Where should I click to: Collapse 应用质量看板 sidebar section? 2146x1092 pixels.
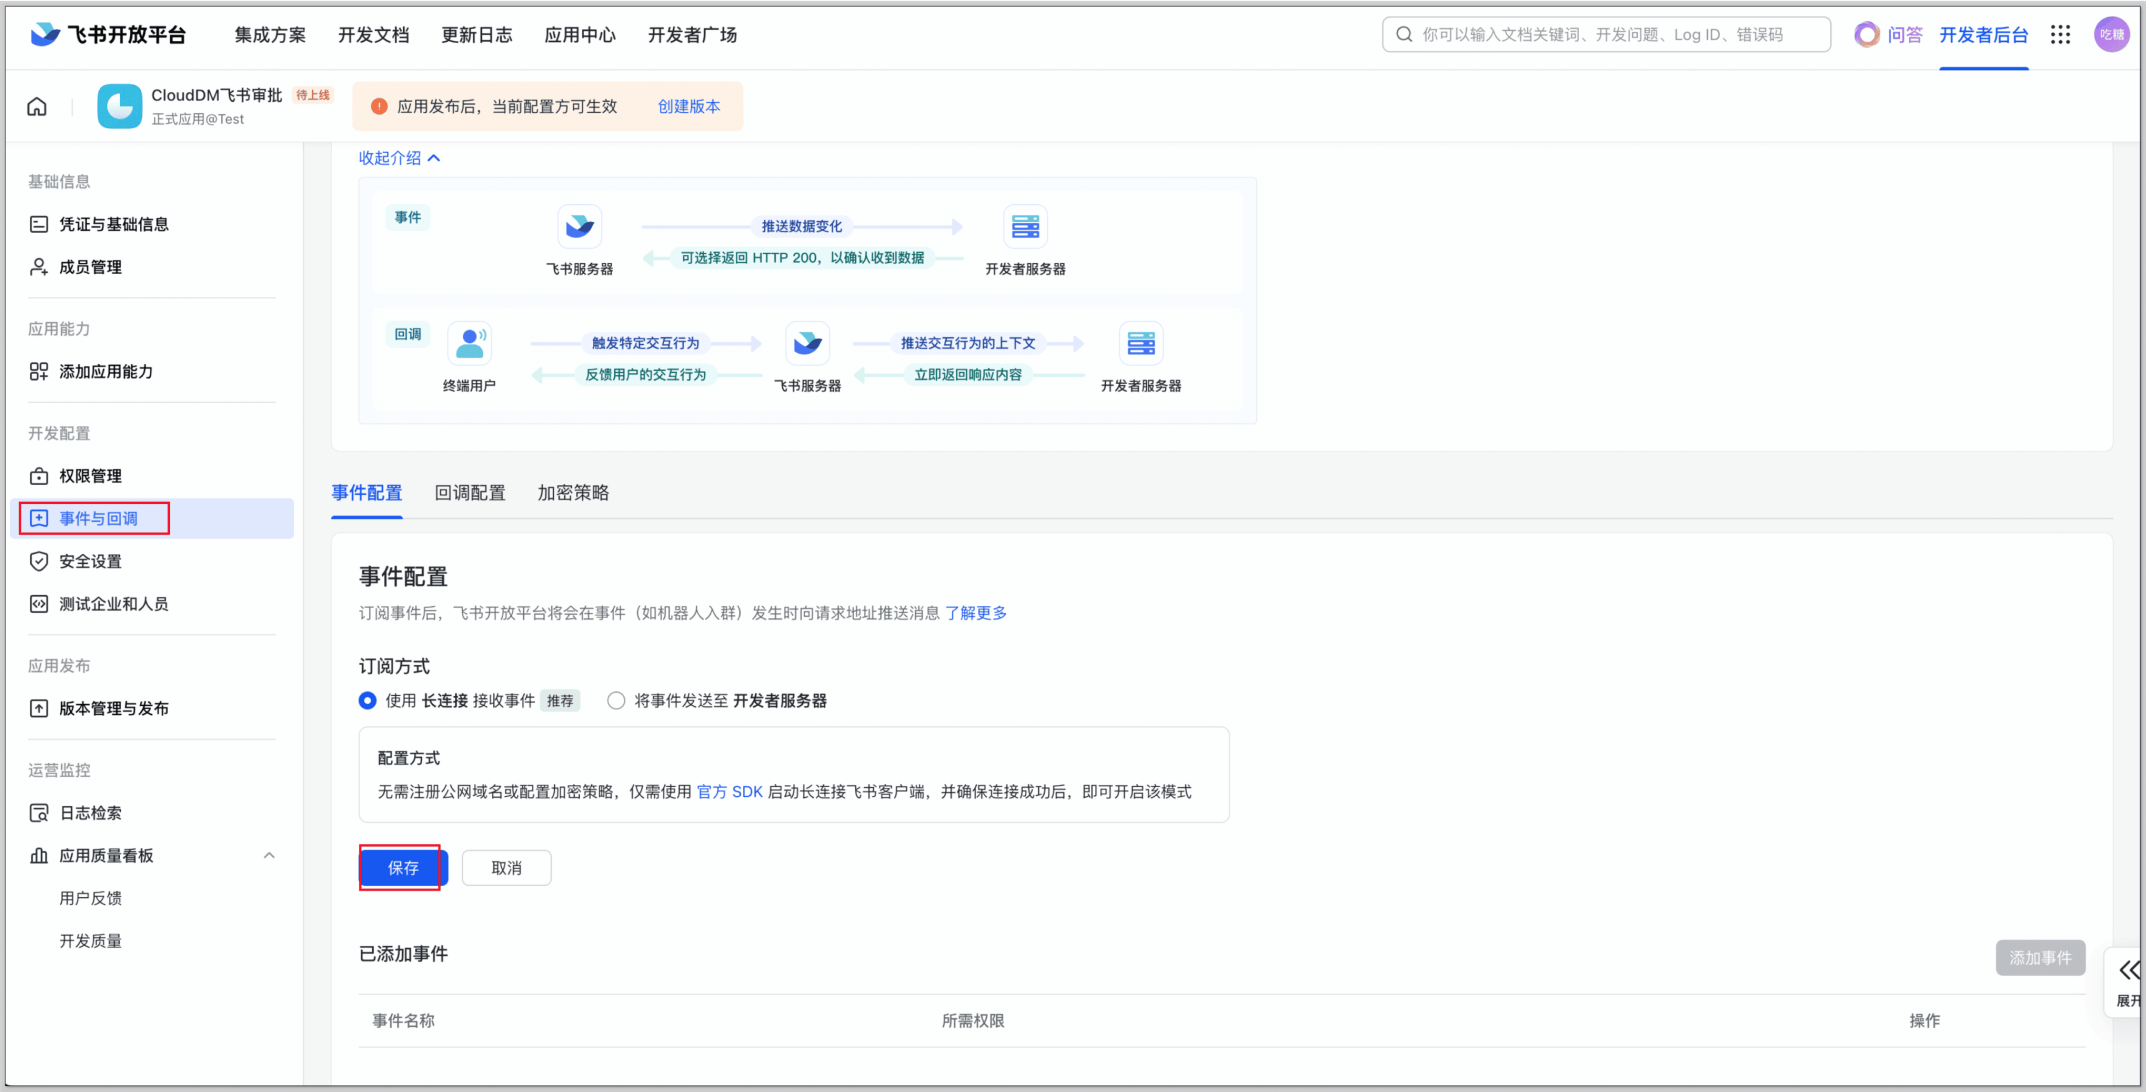[x=269, y=856]
